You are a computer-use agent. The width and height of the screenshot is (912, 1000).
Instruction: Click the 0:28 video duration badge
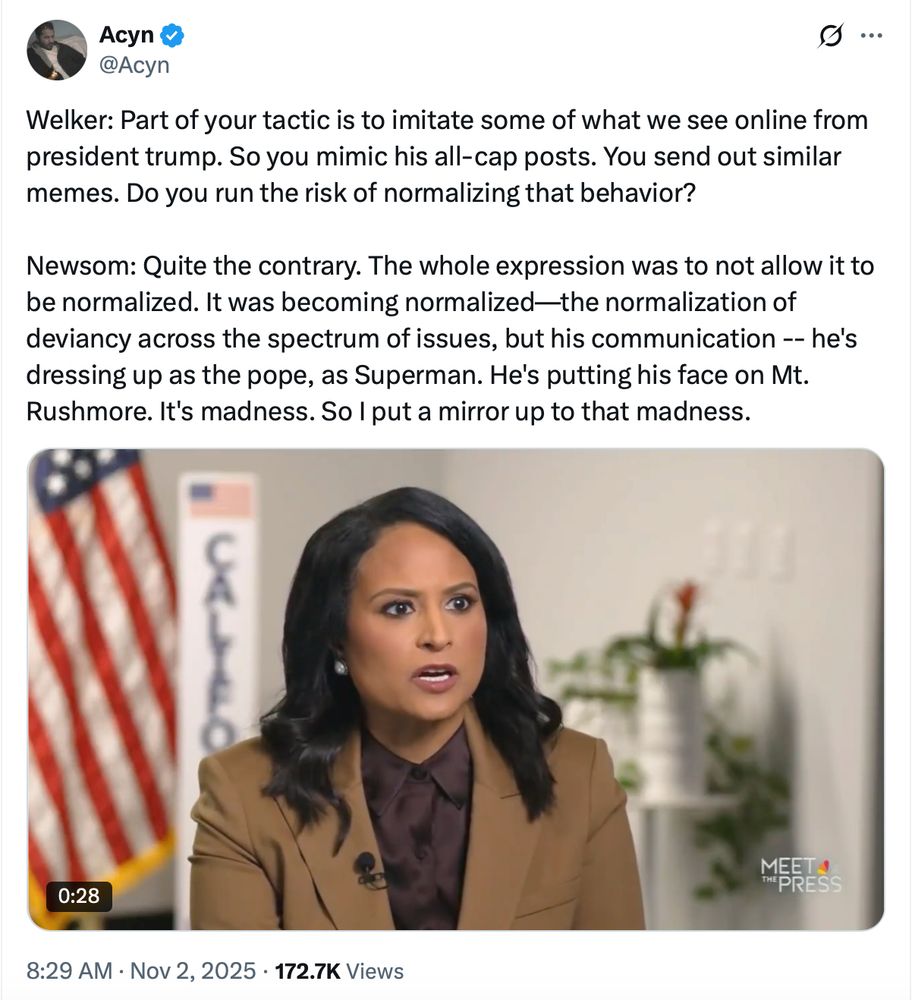click(79, 896)
